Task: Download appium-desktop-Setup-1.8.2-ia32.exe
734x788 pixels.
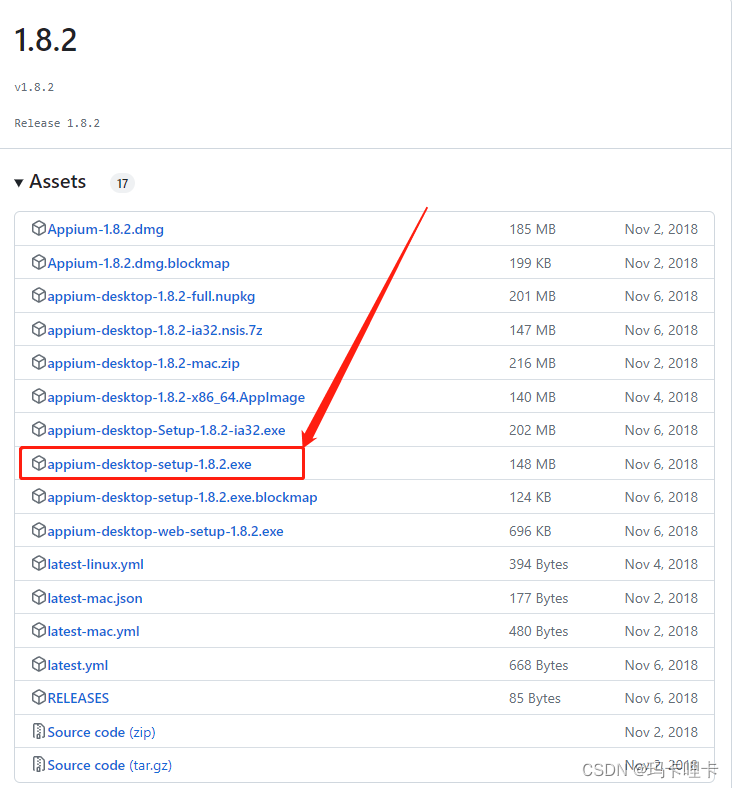Action: 166,431
